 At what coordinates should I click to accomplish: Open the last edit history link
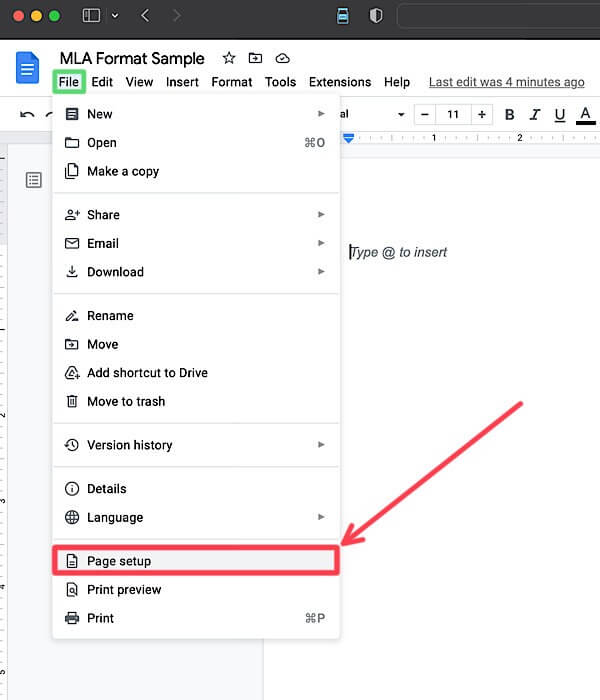[x=507, y=82]
